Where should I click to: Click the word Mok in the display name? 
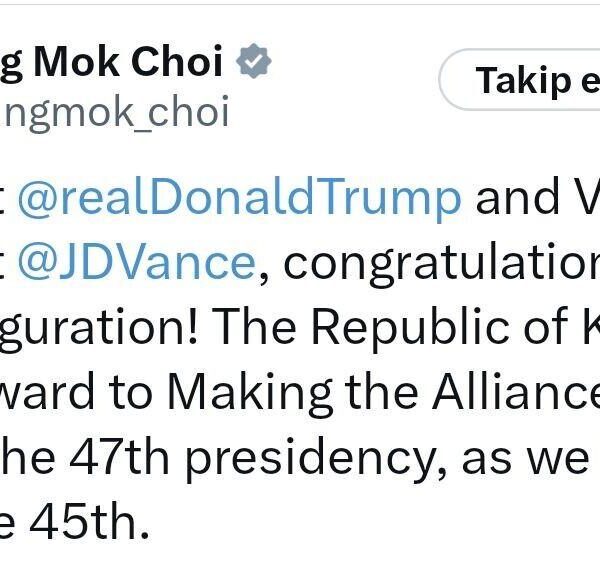pyautogui.click(x=77, y=61)
